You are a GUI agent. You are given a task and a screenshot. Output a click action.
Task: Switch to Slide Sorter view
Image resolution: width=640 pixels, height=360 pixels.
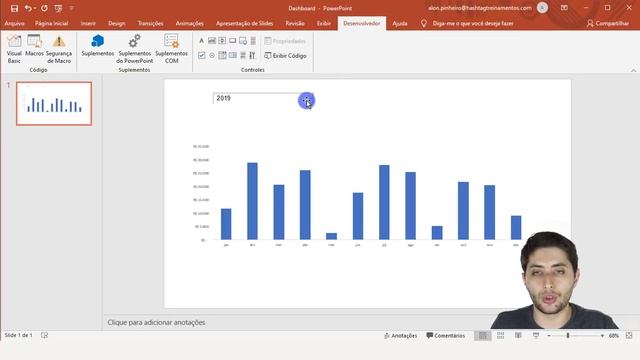pos(500,336)
